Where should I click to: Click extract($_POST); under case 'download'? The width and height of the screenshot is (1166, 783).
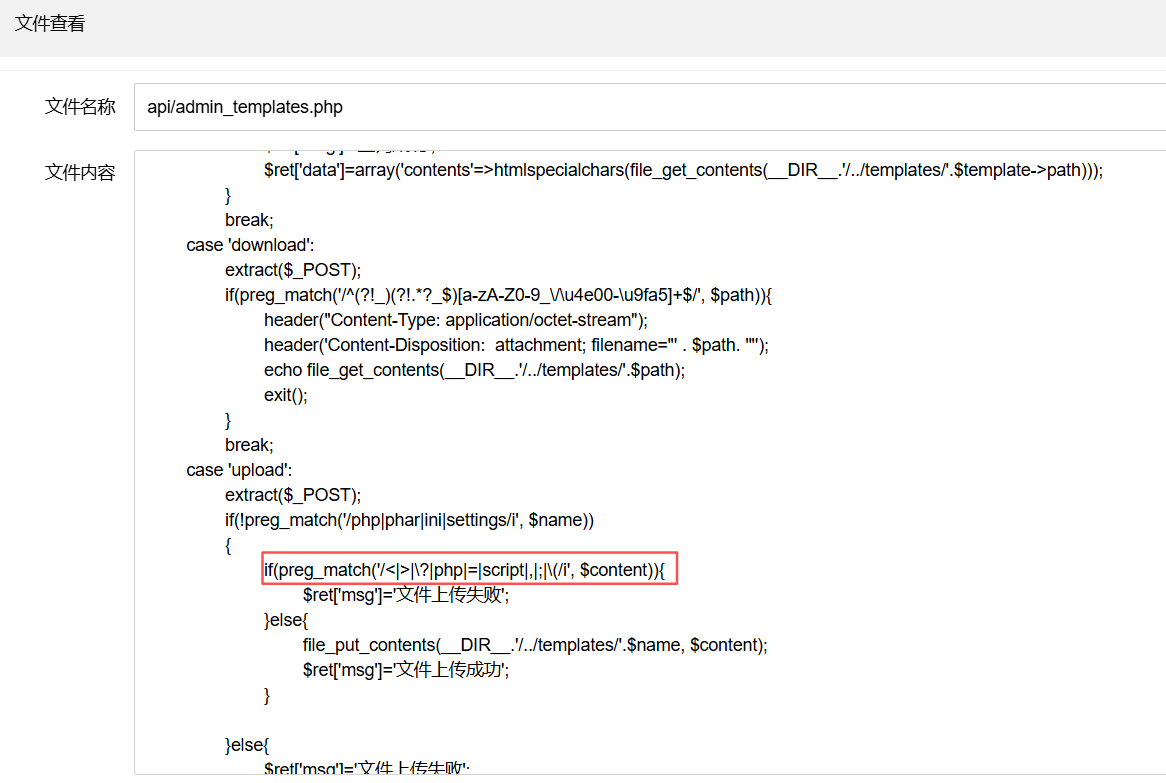pyautogui.click(x=293, y=270)
